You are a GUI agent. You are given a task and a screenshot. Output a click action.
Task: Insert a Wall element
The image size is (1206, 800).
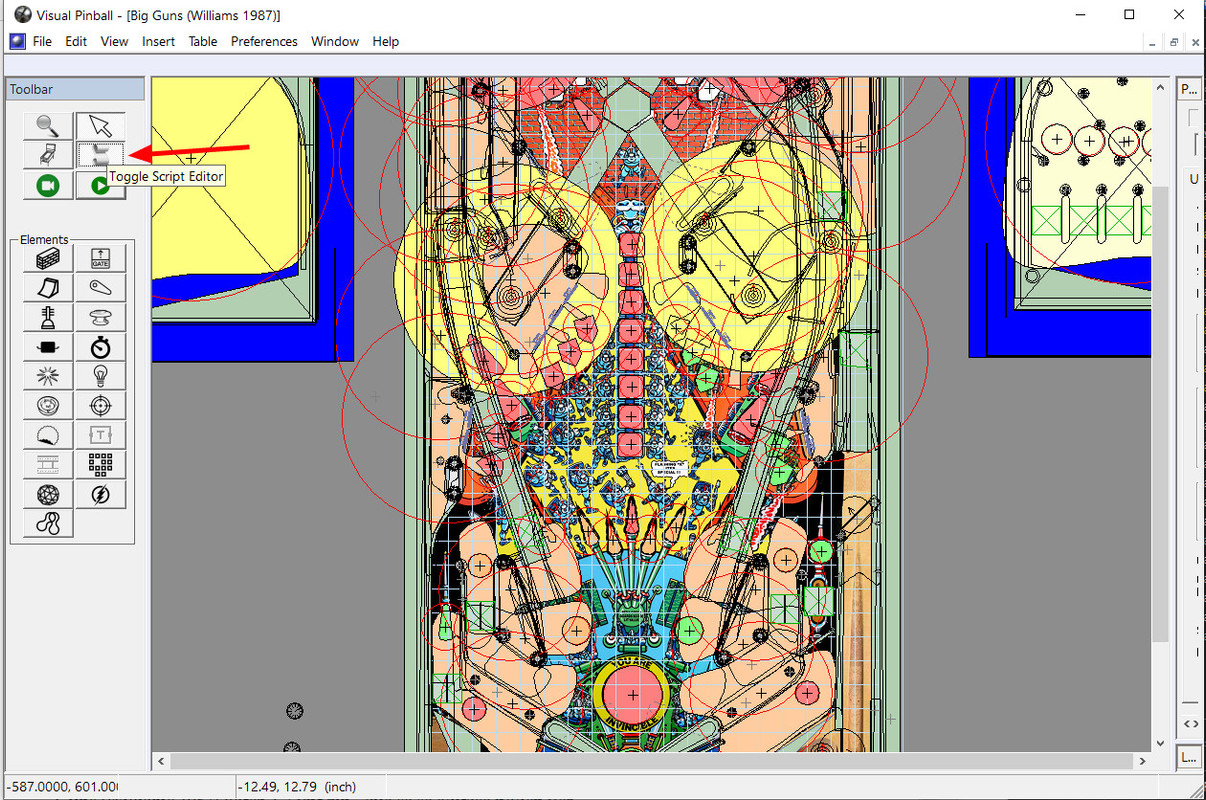coord(48,258)
